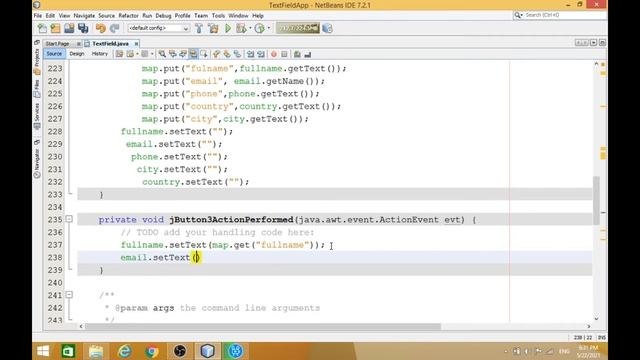Image resolution: width=640 pixels, height=360 pixels.
Task: Open the Source menu
Action: coord(107,16)
